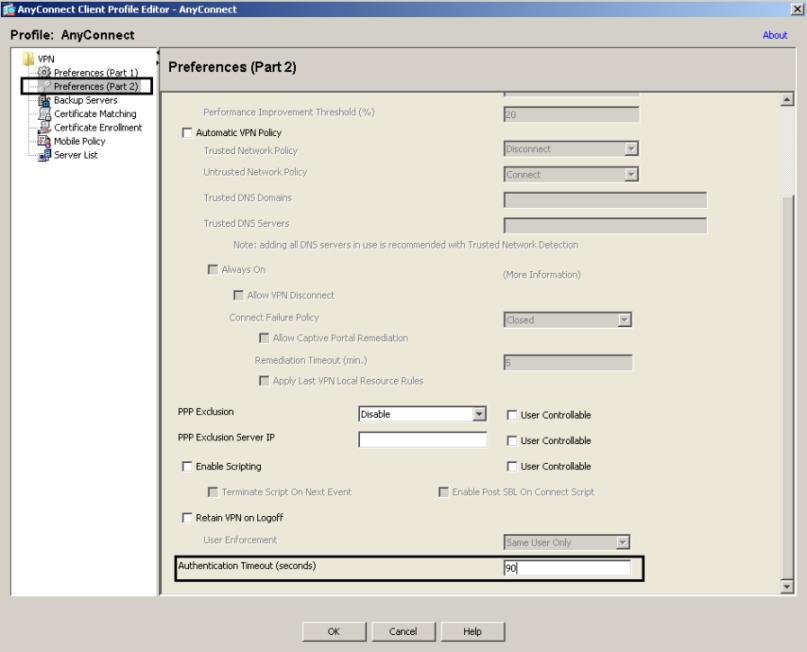Click the Preferences (Part 2) wrench icon
The height and width of the screenshot is (652, 807).
[x=45, y=86]
